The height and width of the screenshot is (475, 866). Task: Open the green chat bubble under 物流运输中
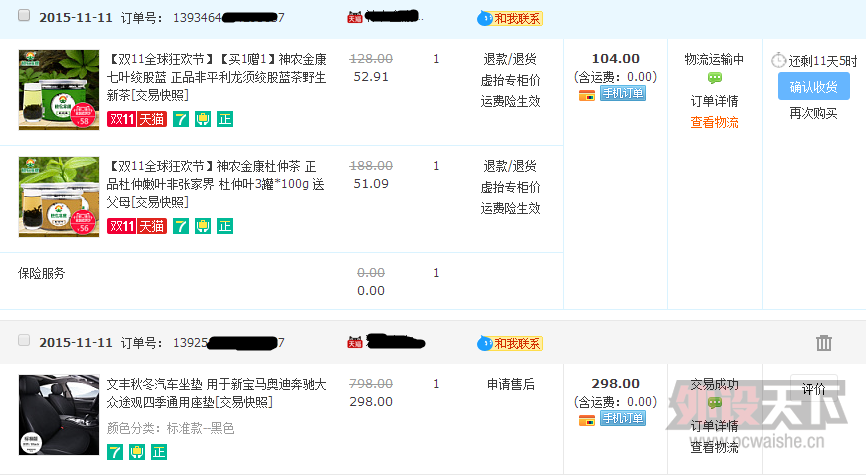(x=715, y=78)
